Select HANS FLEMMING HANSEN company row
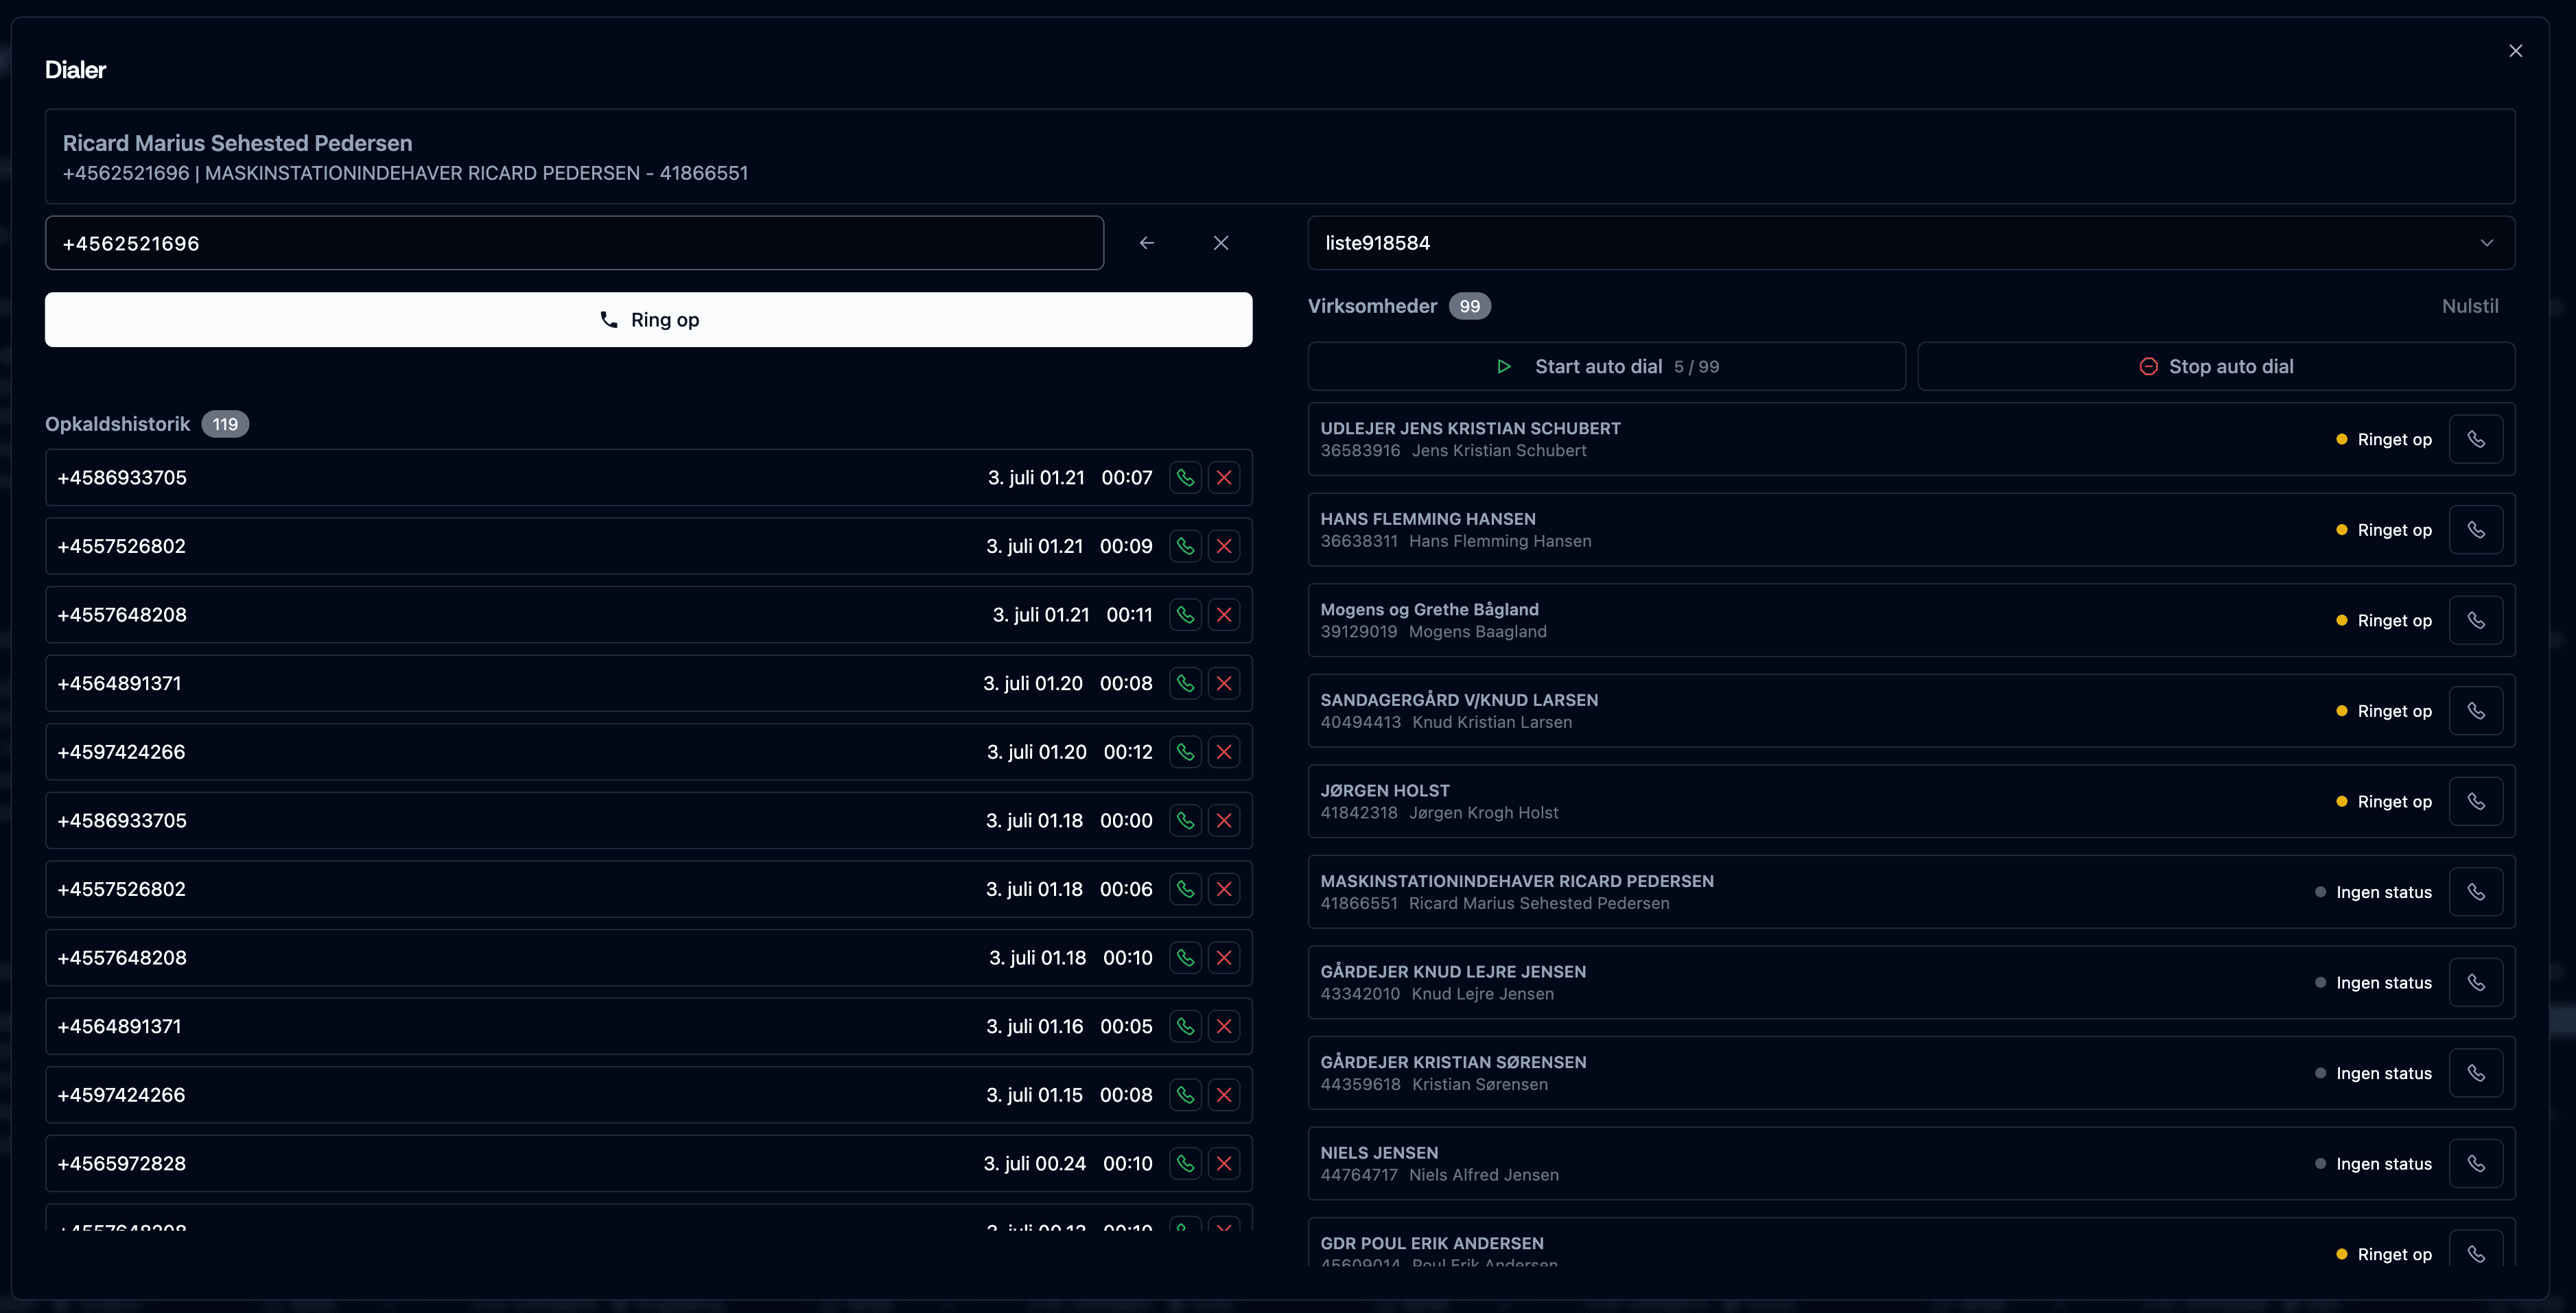 click(1800, 530)
